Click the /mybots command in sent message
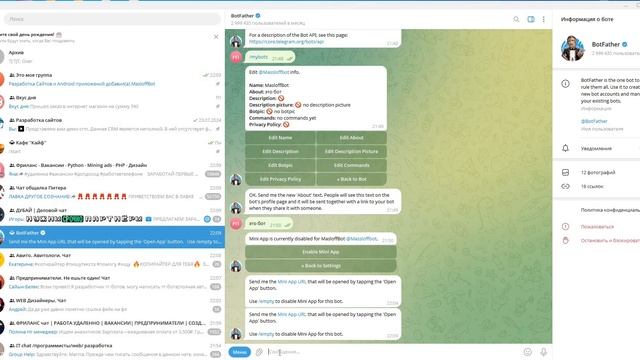 pyautogui.click(x=258, y=57)
